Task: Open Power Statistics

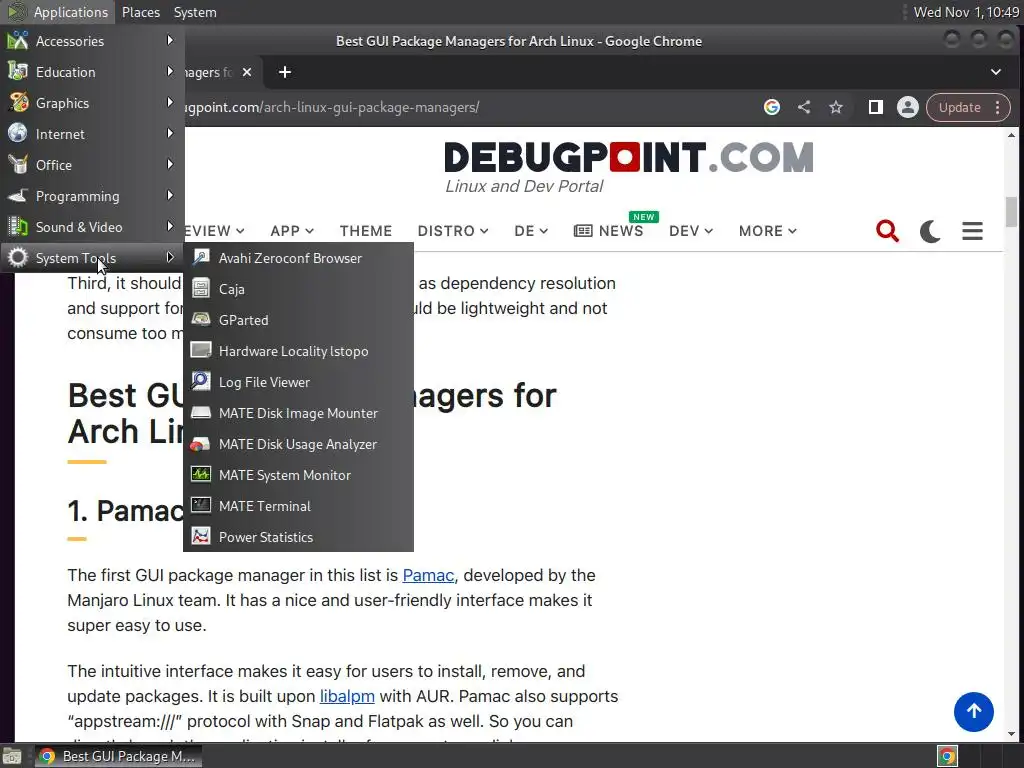Action: (298, 537)
